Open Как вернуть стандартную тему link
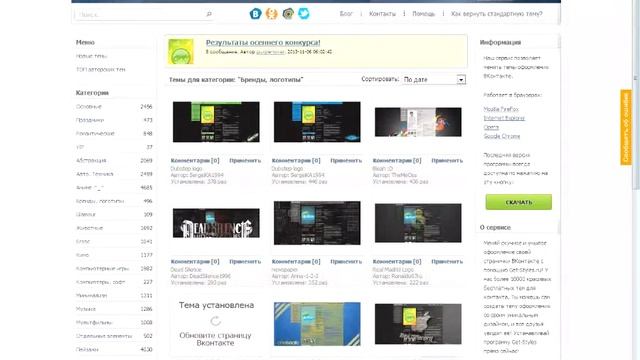The image size is (640, 360). pos(497,14)
